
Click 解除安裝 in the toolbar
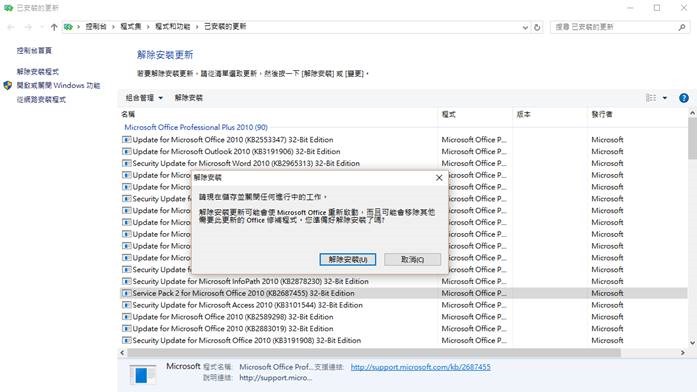click(188, 98)
